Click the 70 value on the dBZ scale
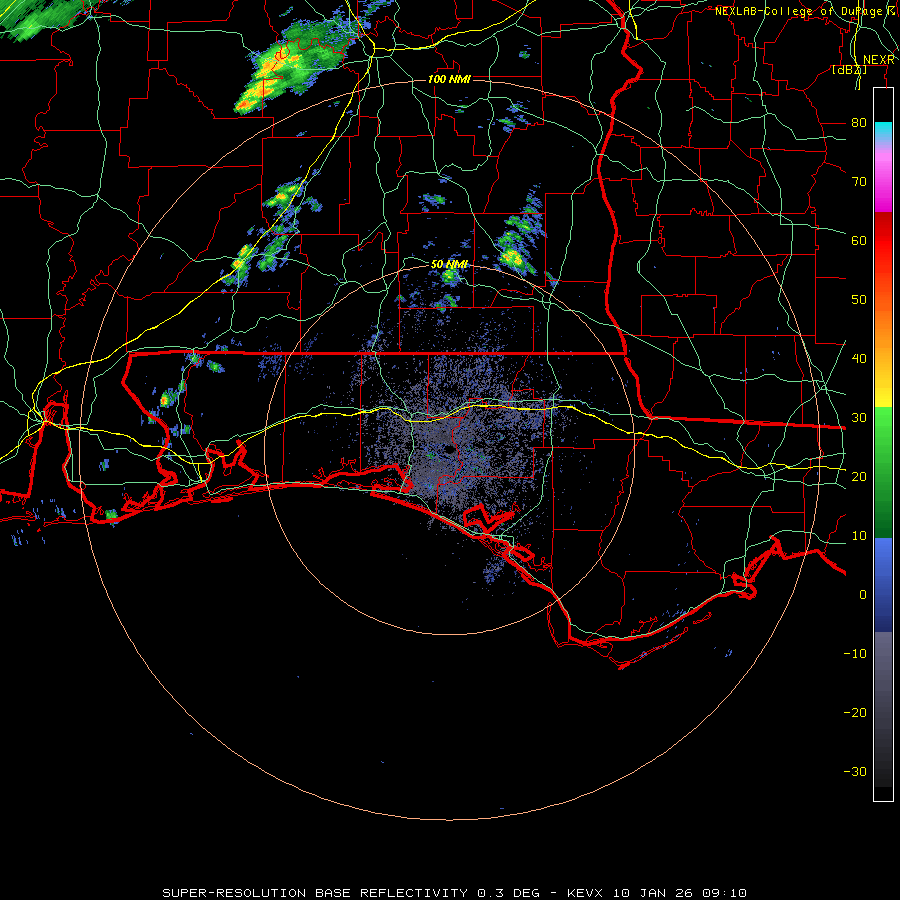The image size is (900, 900). 859,181
